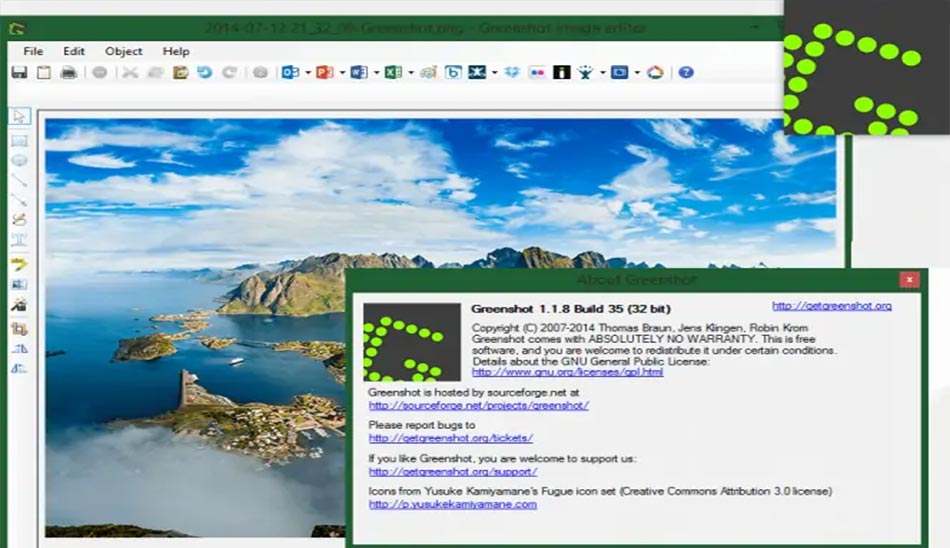Image resolution: width=950 pixels, height=548 pixels.
Task: Select the Obfuscate blur tool
Action: (x=19, y=284)
